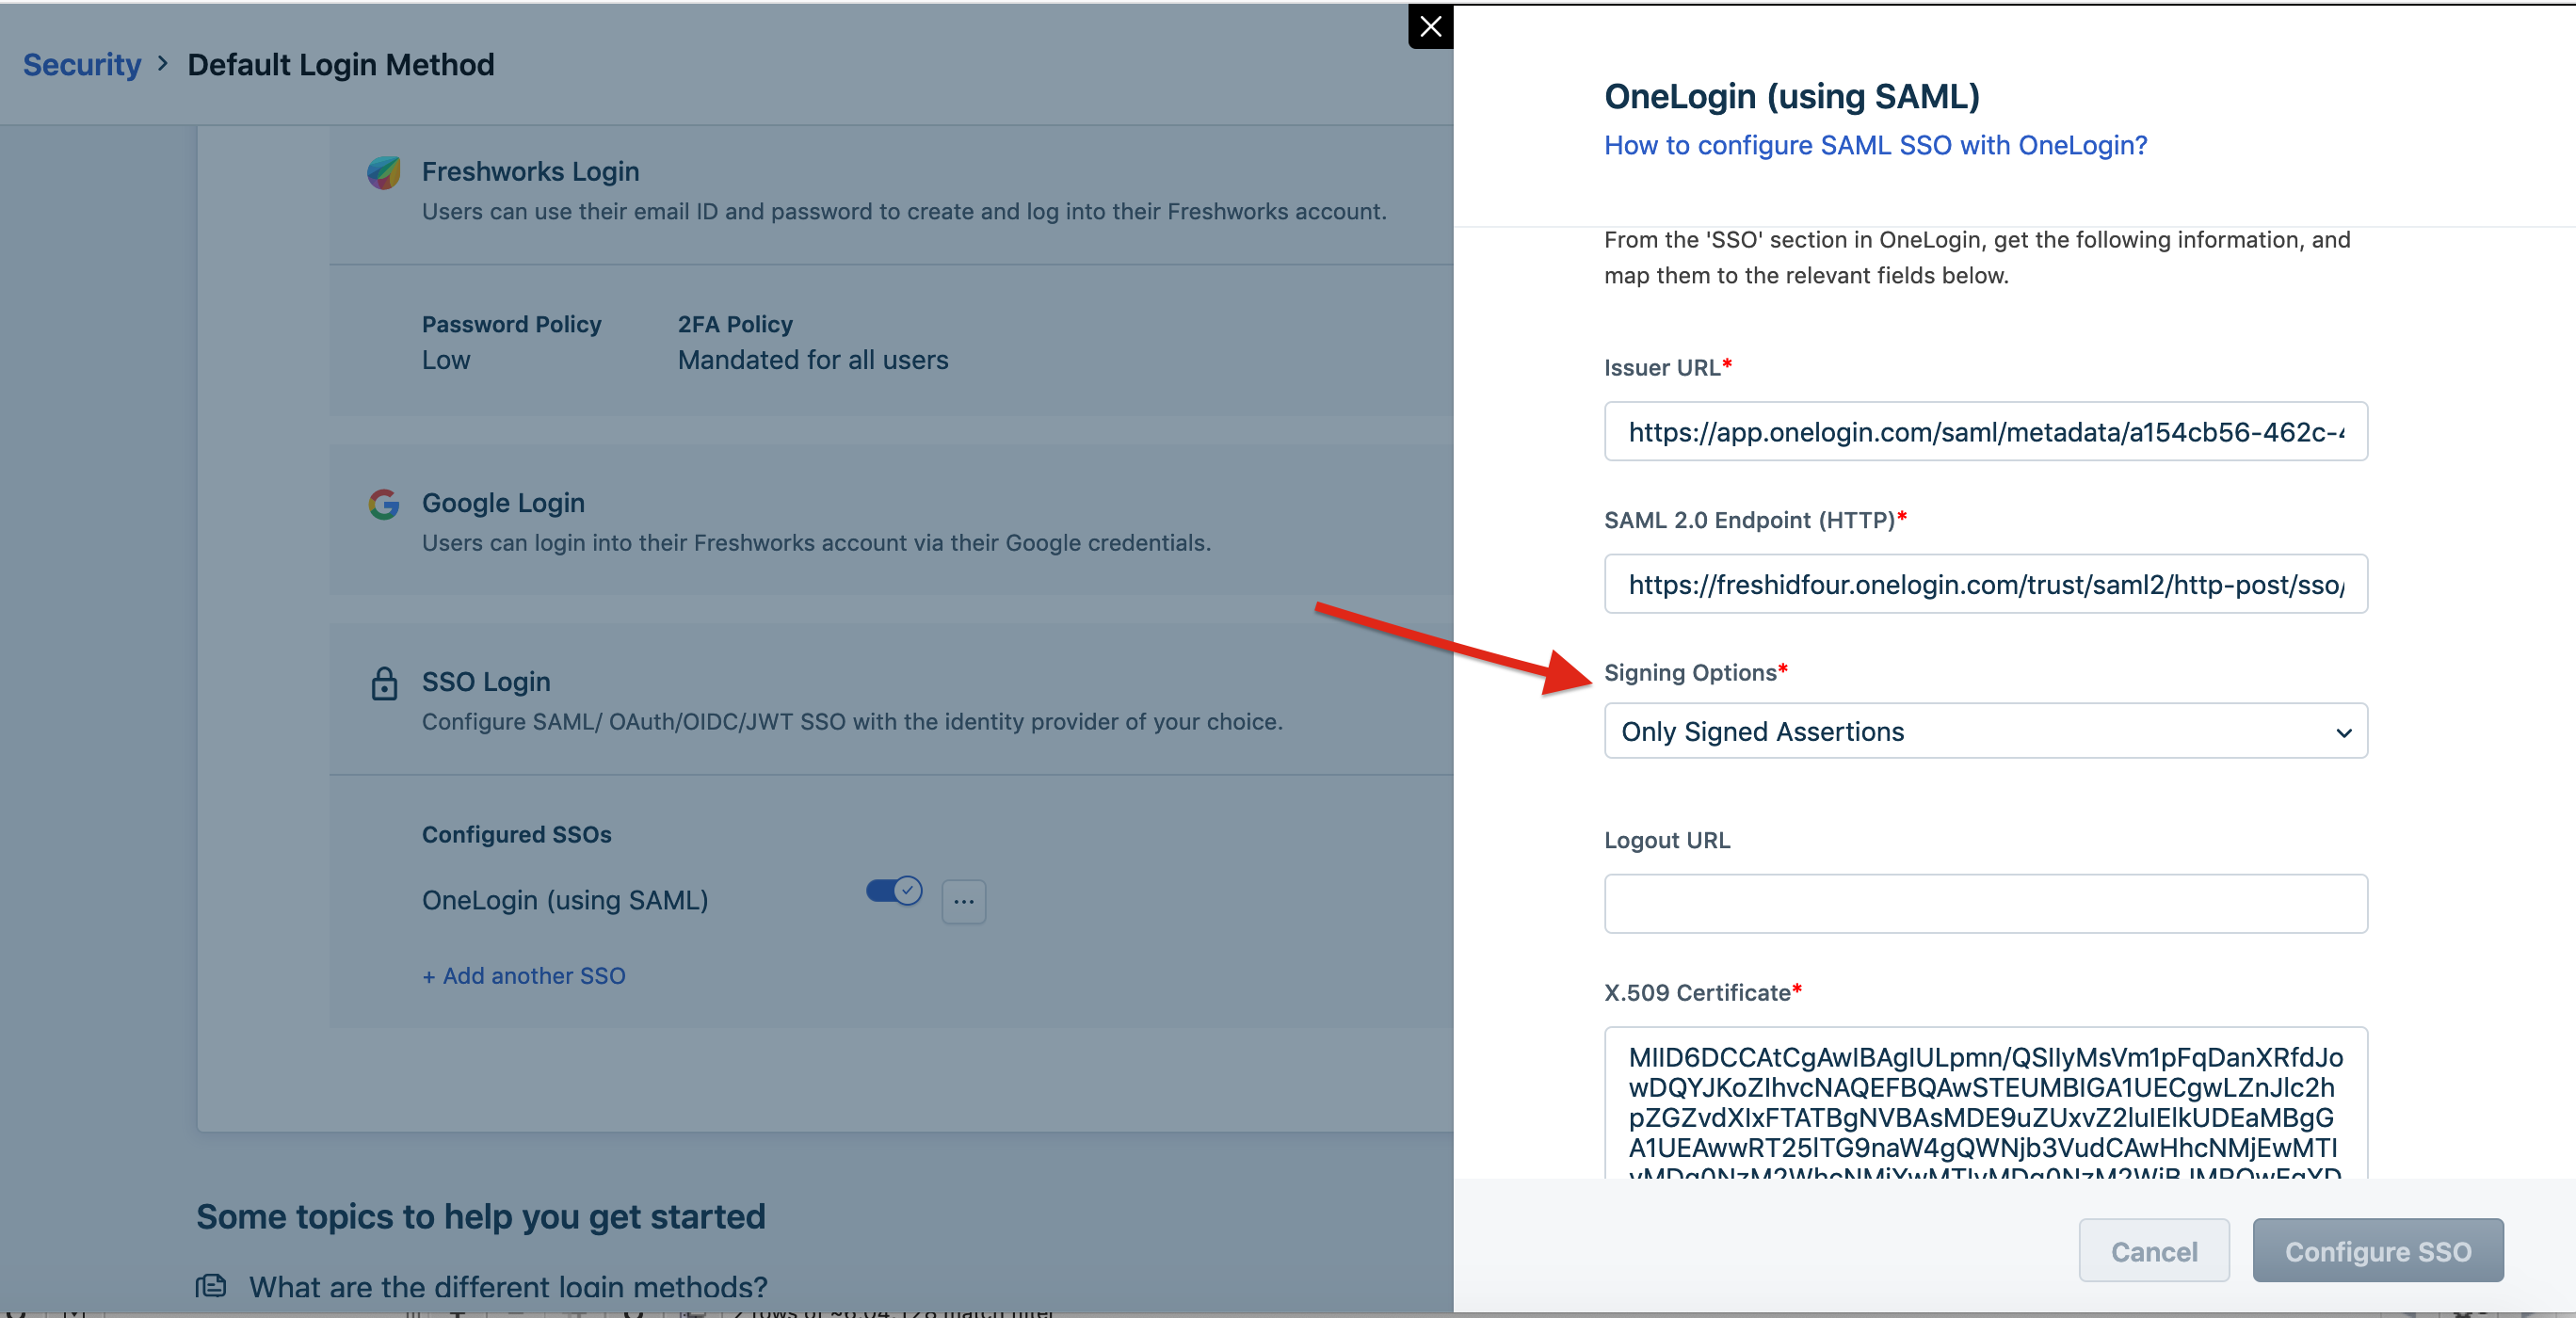Click the dropdown chevron in Signing Options

(2343, 733)
